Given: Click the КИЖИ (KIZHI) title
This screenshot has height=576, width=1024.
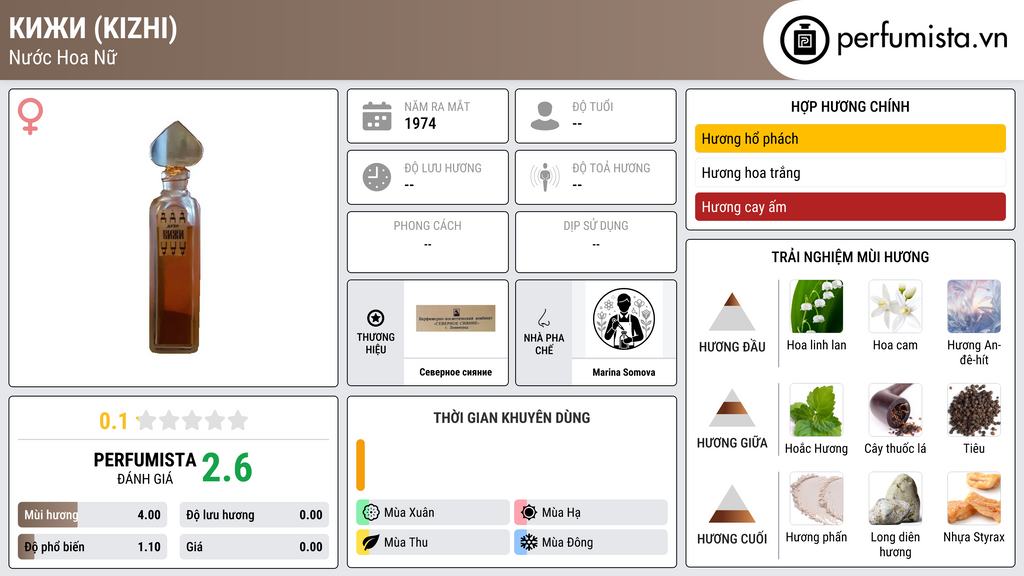Looking at the screenshot, I should coord(93,29).
